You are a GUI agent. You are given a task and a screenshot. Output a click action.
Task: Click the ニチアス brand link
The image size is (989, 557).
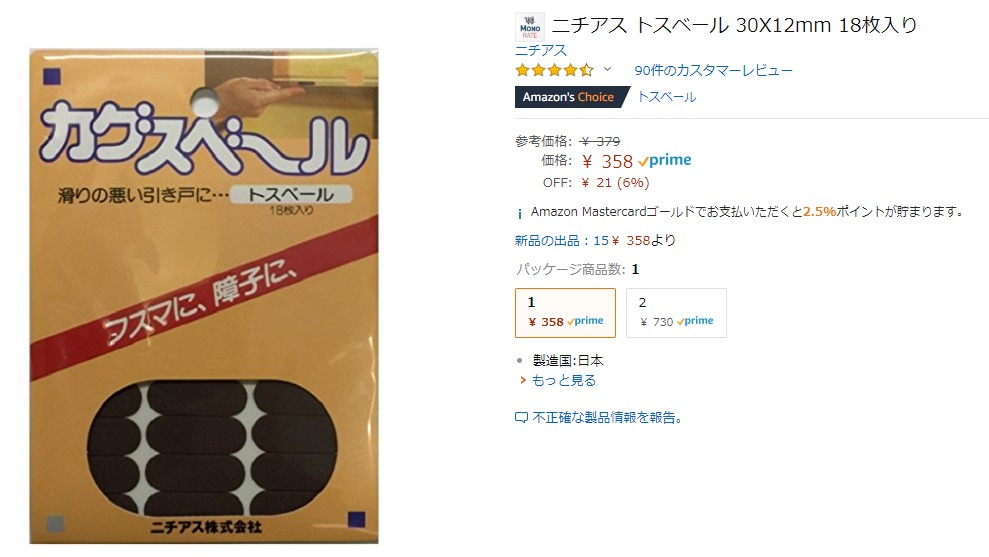coord(541,50)
